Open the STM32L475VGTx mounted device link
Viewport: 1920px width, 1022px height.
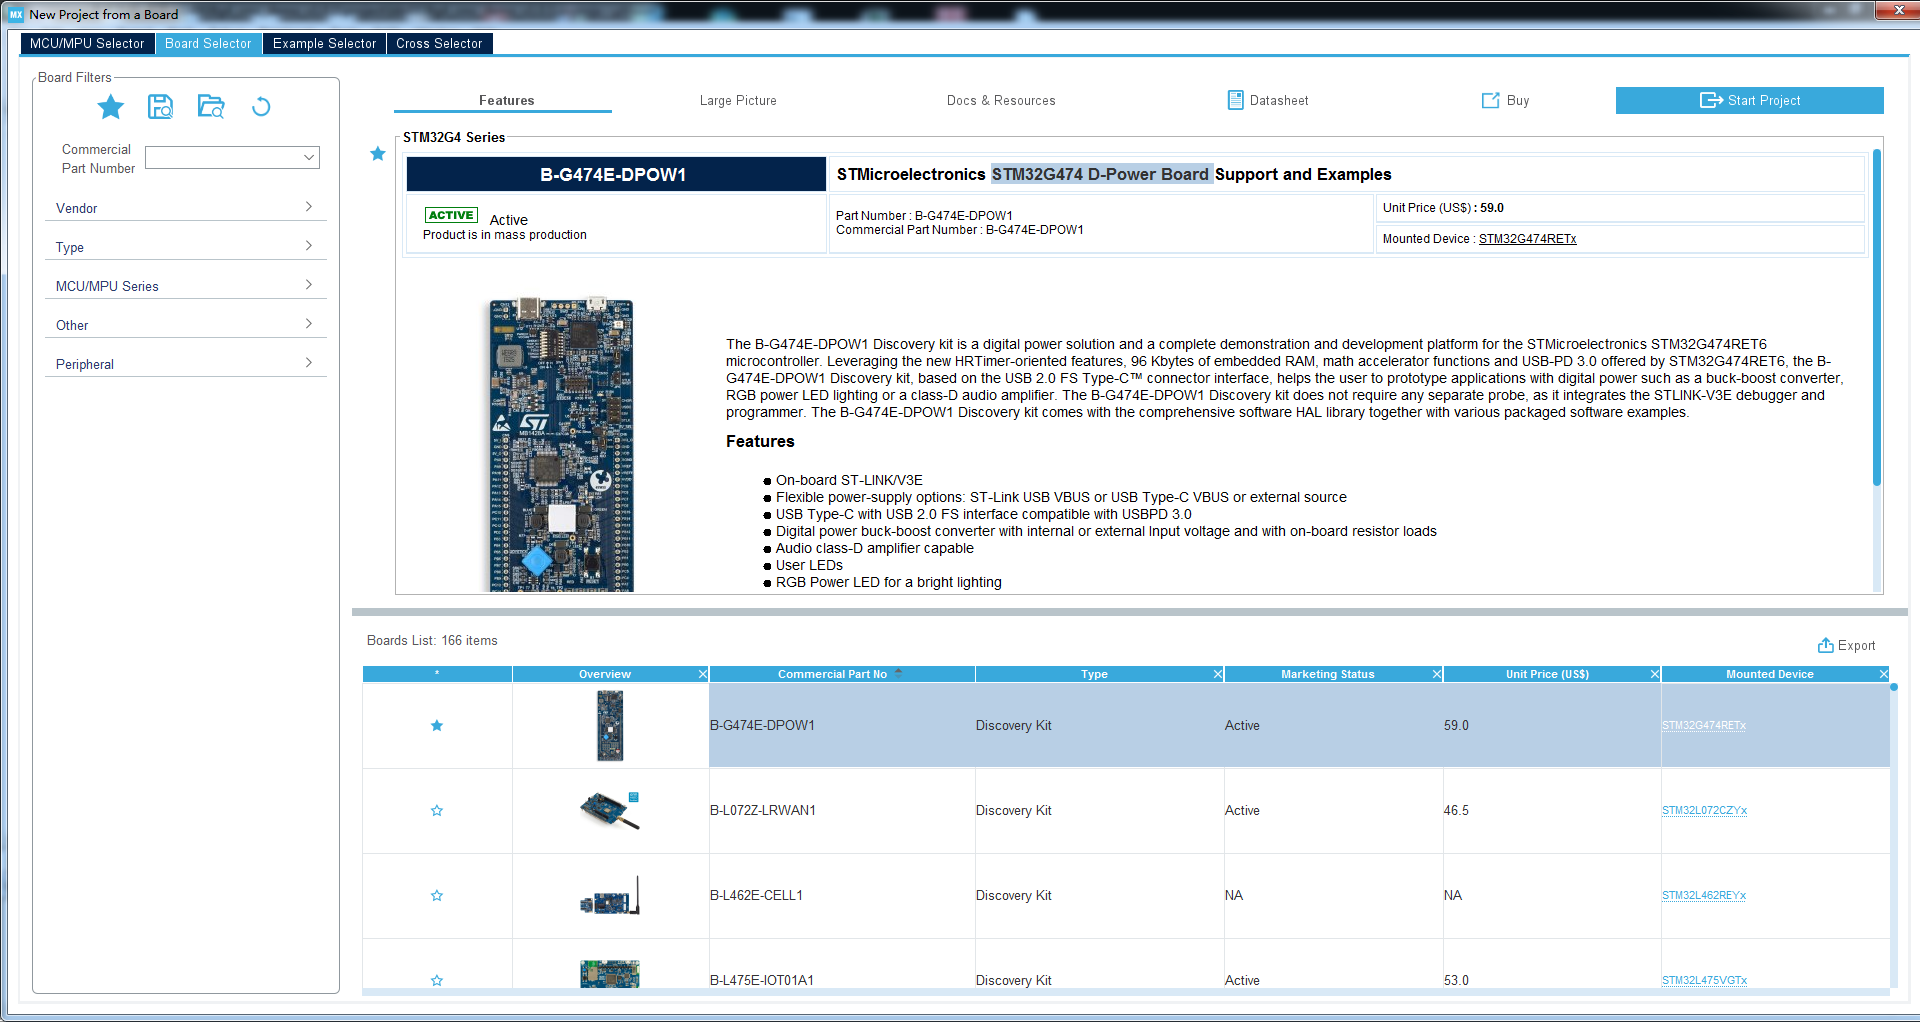click(1704, 980)
